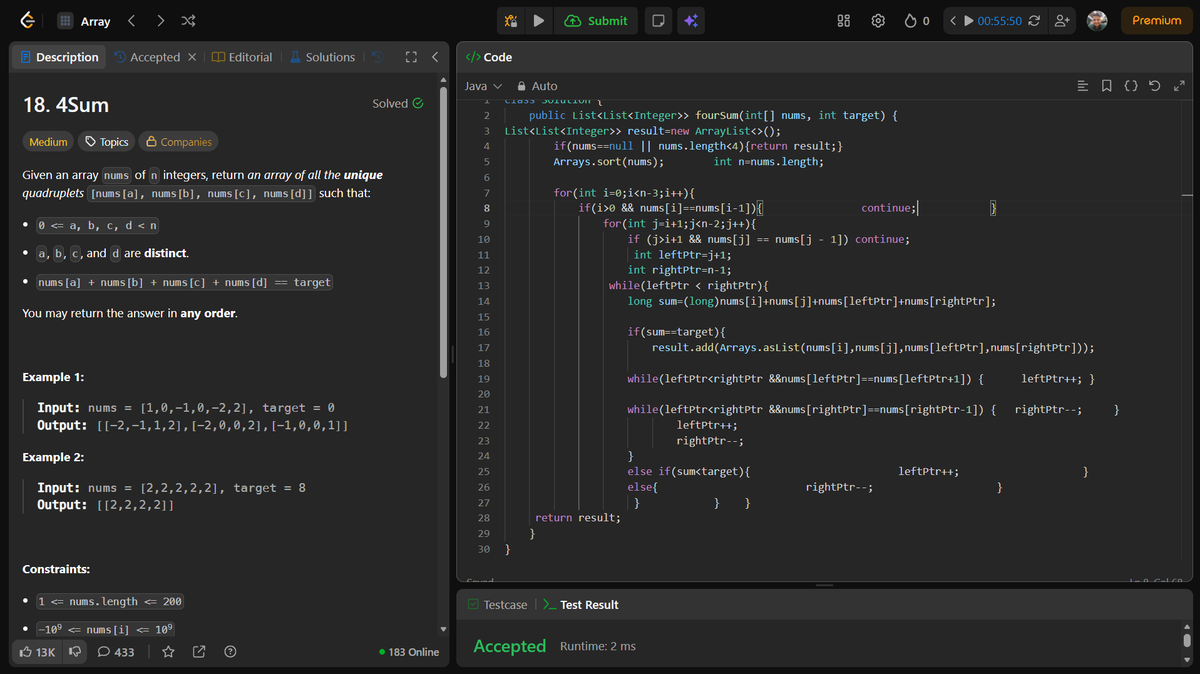Switch to the Accepted tab
The image size is (1200, 674).
point(147,57)
